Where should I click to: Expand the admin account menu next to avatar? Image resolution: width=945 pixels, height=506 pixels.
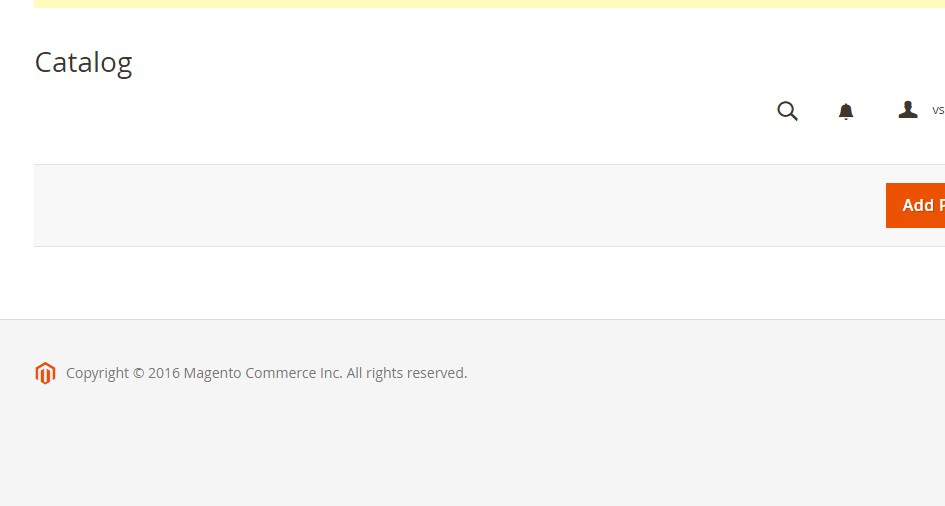coord(938,110)
